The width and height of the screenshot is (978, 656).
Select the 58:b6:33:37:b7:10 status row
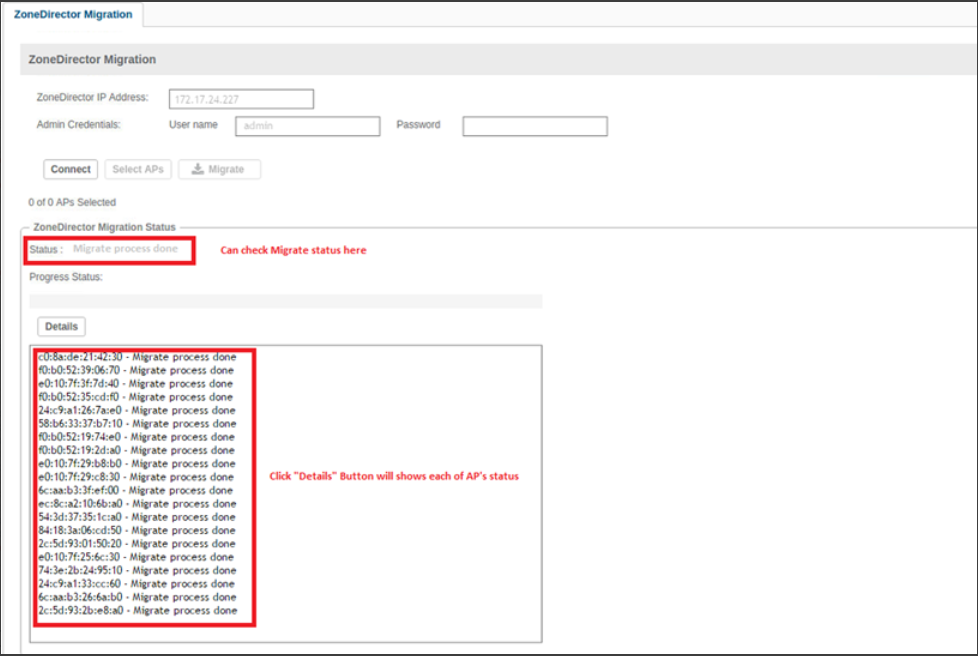click(137, 424)
